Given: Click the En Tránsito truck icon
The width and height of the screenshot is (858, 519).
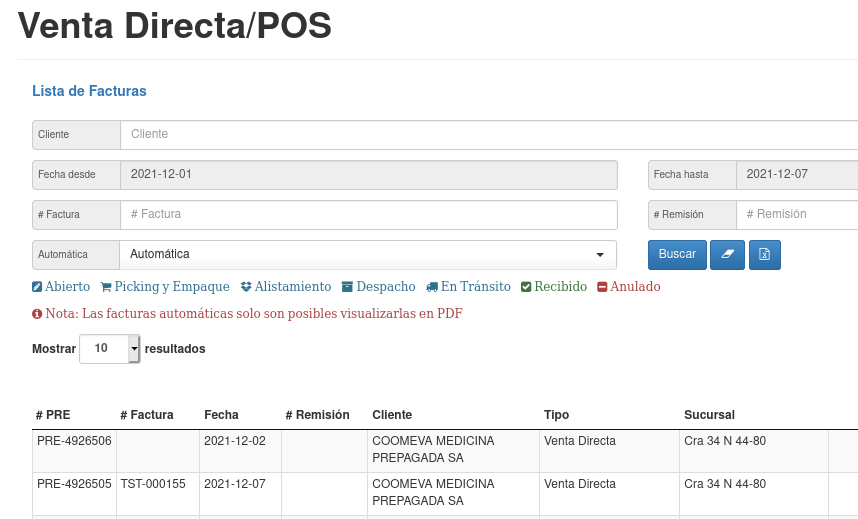Looking at the screenshot, I should [432, 287].
